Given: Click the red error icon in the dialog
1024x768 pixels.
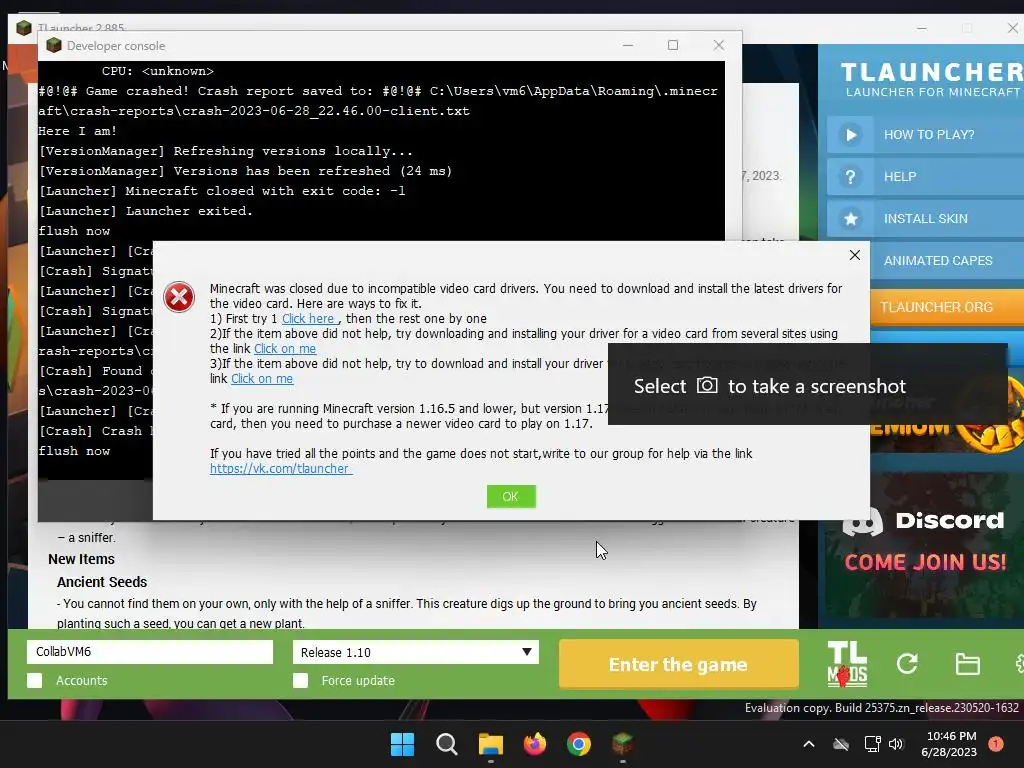Looking at the screenshot, I should pyautogui.click(x=179, y=297).
